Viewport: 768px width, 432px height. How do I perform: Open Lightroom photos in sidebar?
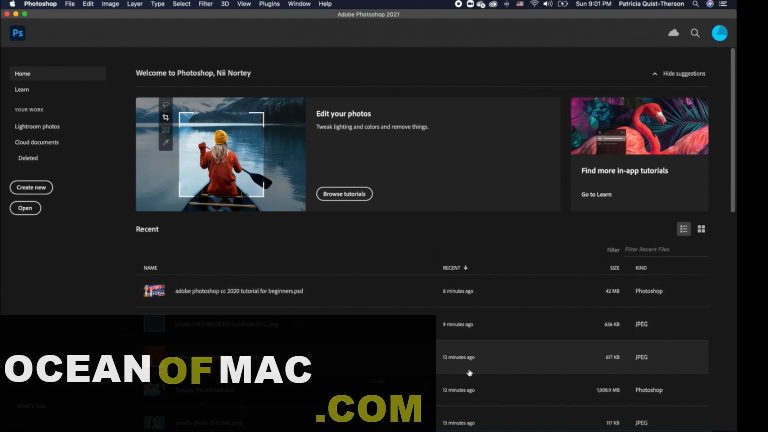pos(37,126)
